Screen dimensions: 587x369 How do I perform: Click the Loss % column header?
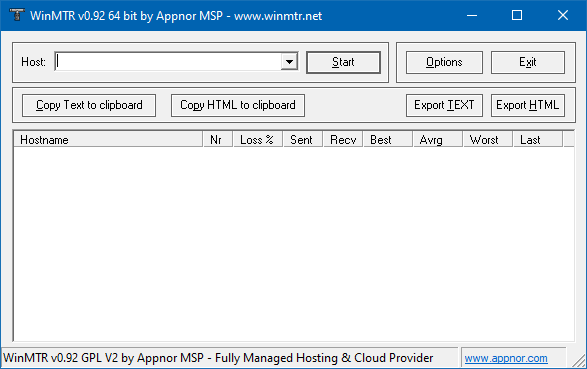(x=258, y=140)
